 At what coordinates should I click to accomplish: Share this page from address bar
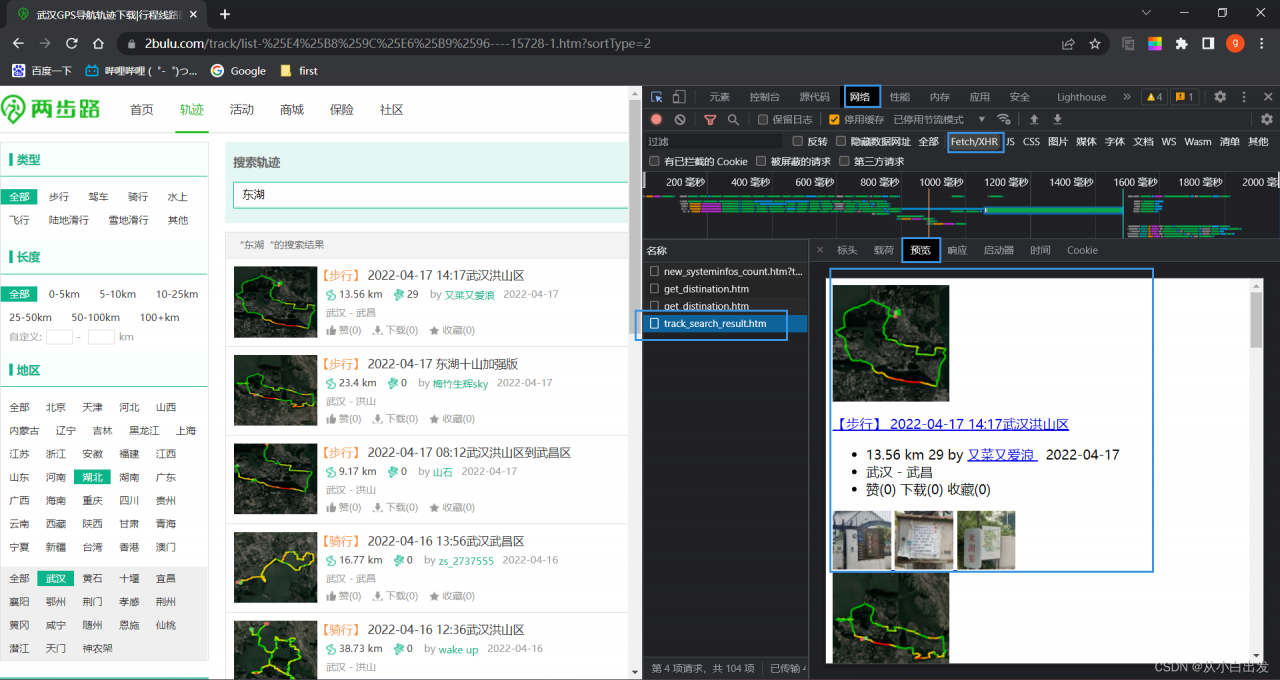tap(1069, 44)
